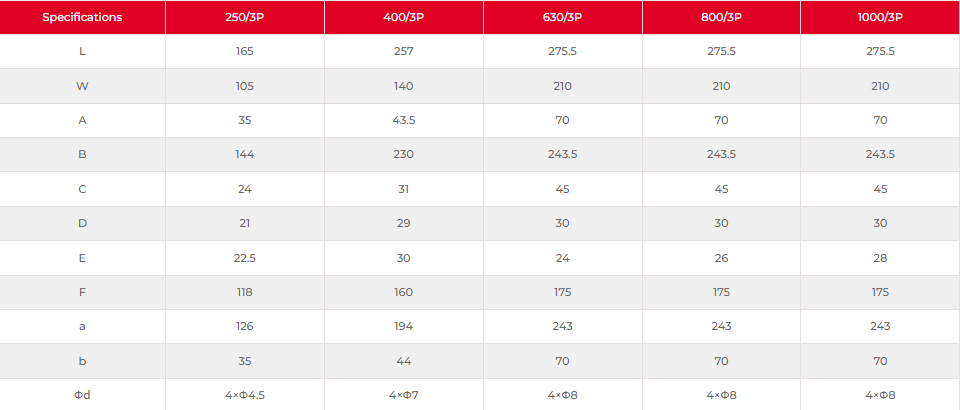Click the 4×Φ7 cell
The image size is (960, 410).
[x=403, y=395]
